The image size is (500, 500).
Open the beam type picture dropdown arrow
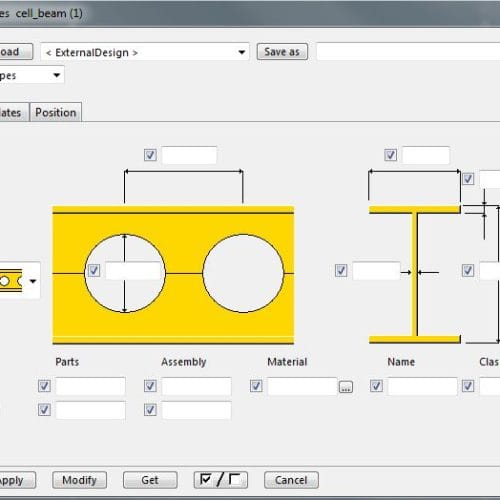point(33,281)
